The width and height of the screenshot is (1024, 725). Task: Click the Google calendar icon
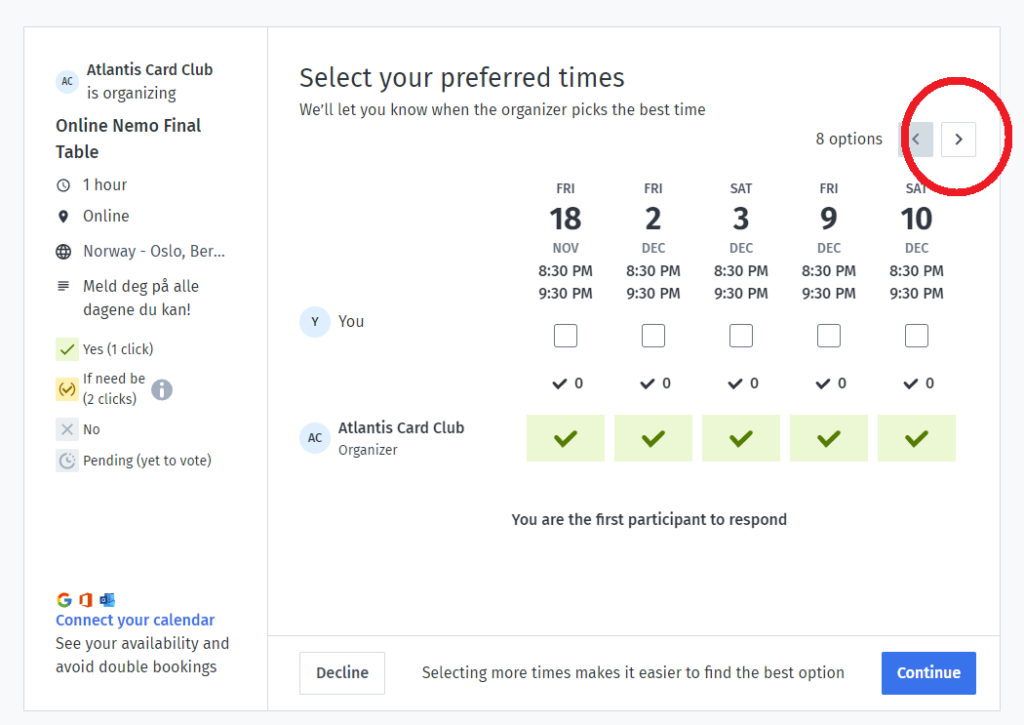[64, 600]
